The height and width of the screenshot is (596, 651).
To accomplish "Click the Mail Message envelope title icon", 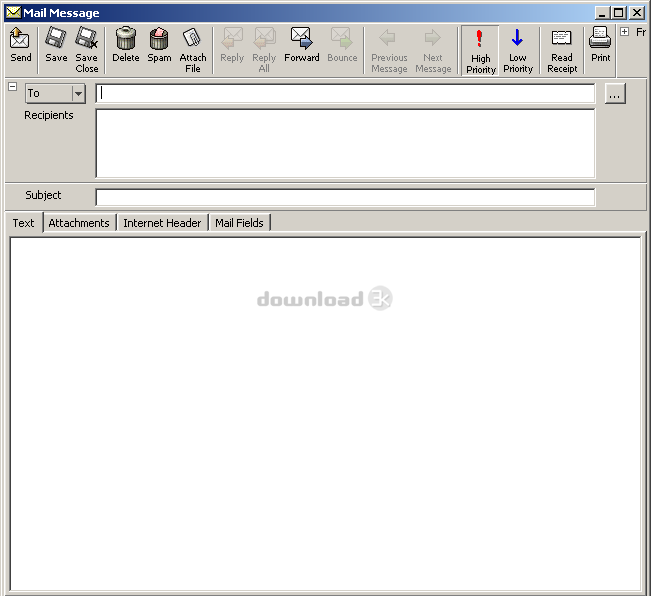I will click(x=13, y=12).
